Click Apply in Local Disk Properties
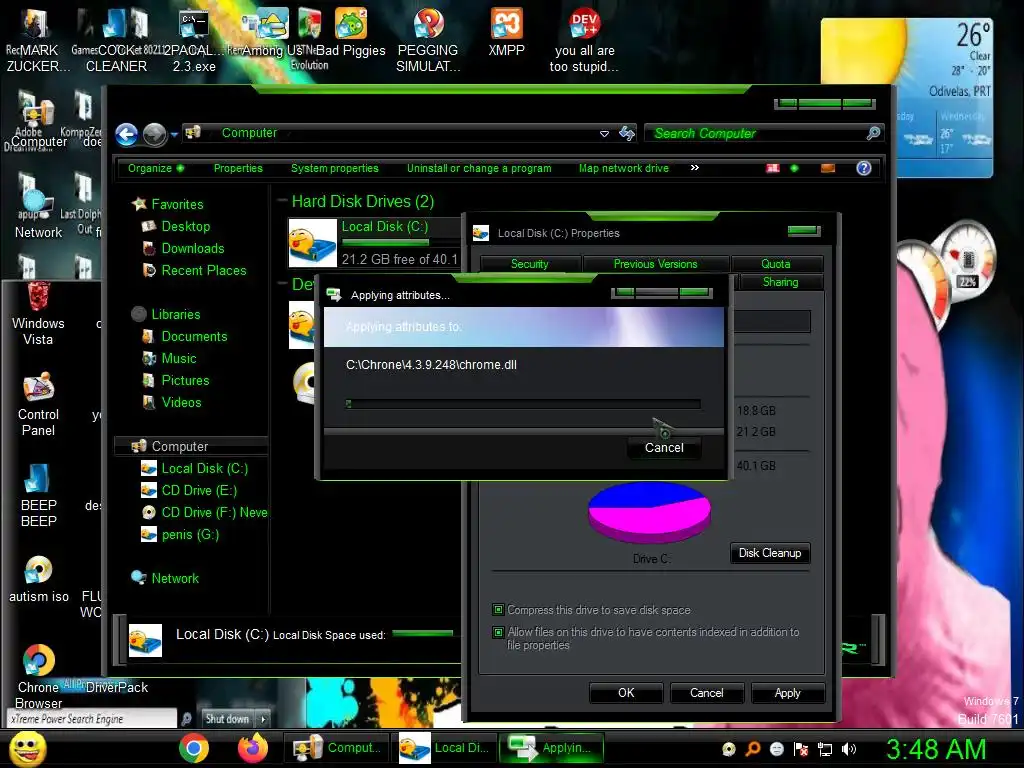This screenshot has height=768, width=1024. pos(788,694)
